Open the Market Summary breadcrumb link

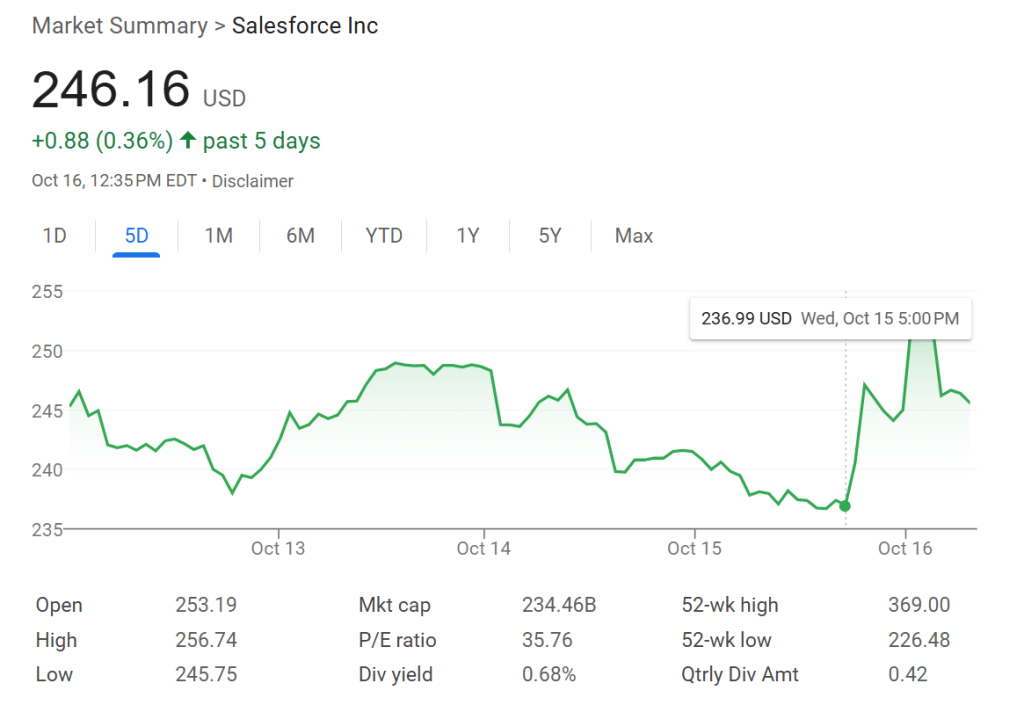click(x=118, y=26)
